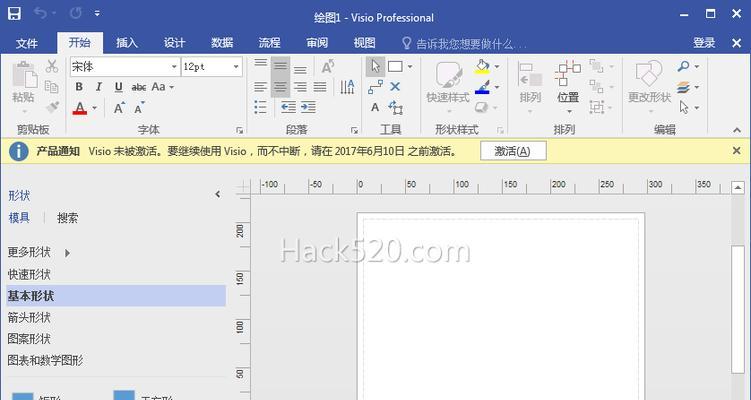Toggle align top vertical alignment
Viewport: 751px width, 400px height.
pos(261,65)
